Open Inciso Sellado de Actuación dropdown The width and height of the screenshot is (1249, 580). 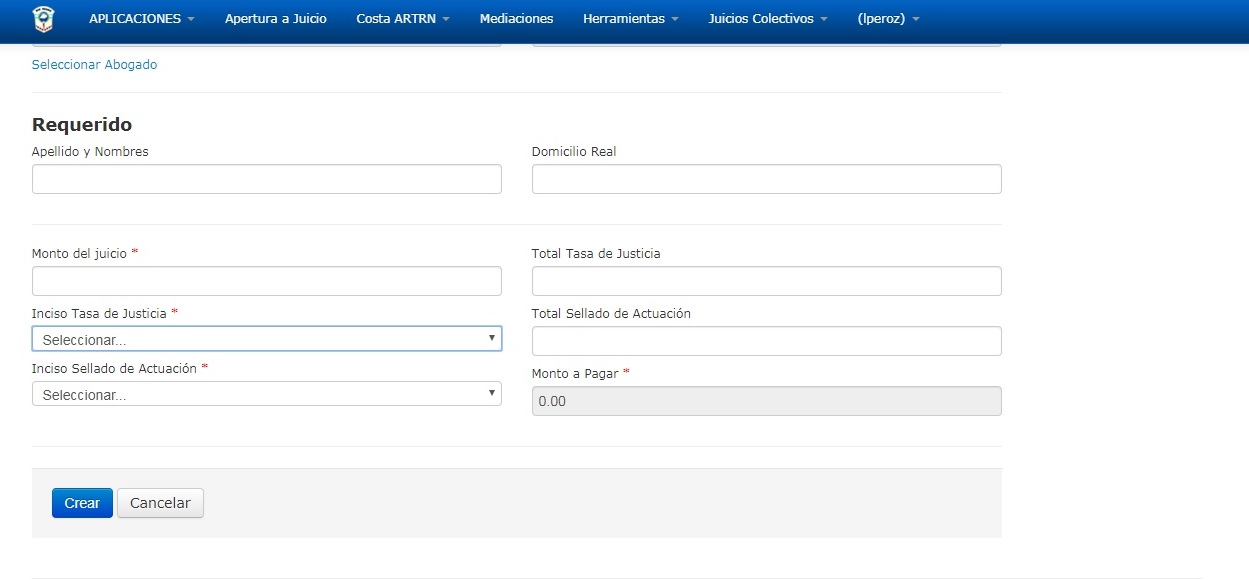[266, 394]
